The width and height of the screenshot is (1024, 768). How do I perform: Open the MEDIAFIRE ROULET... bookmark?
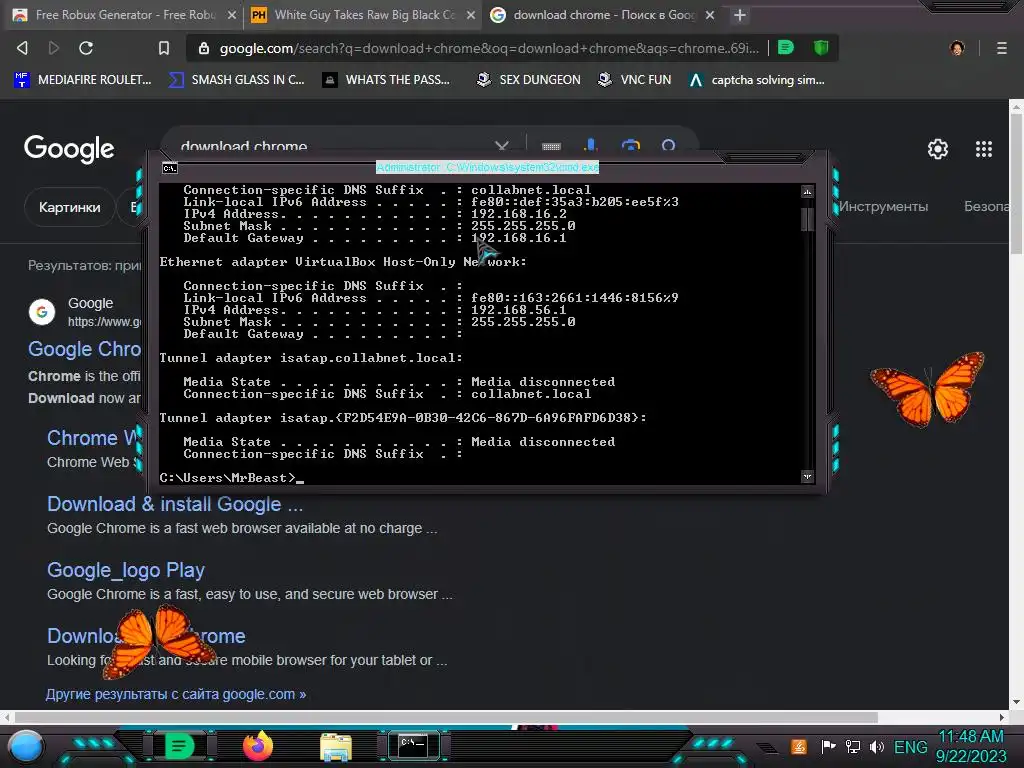click(x=83, y=80)
